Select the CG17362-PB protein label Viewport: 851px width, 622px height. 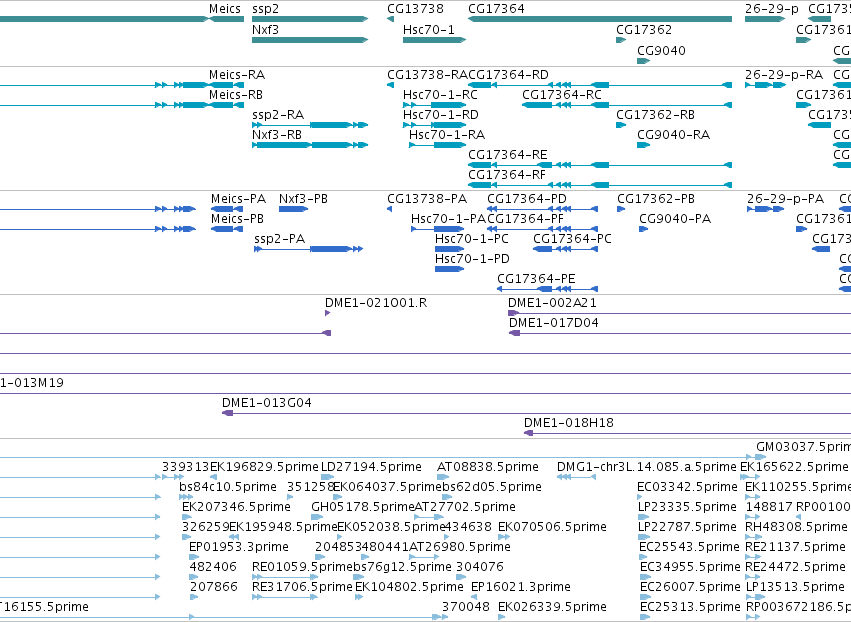pyautogui.click(x=656, y=199)
